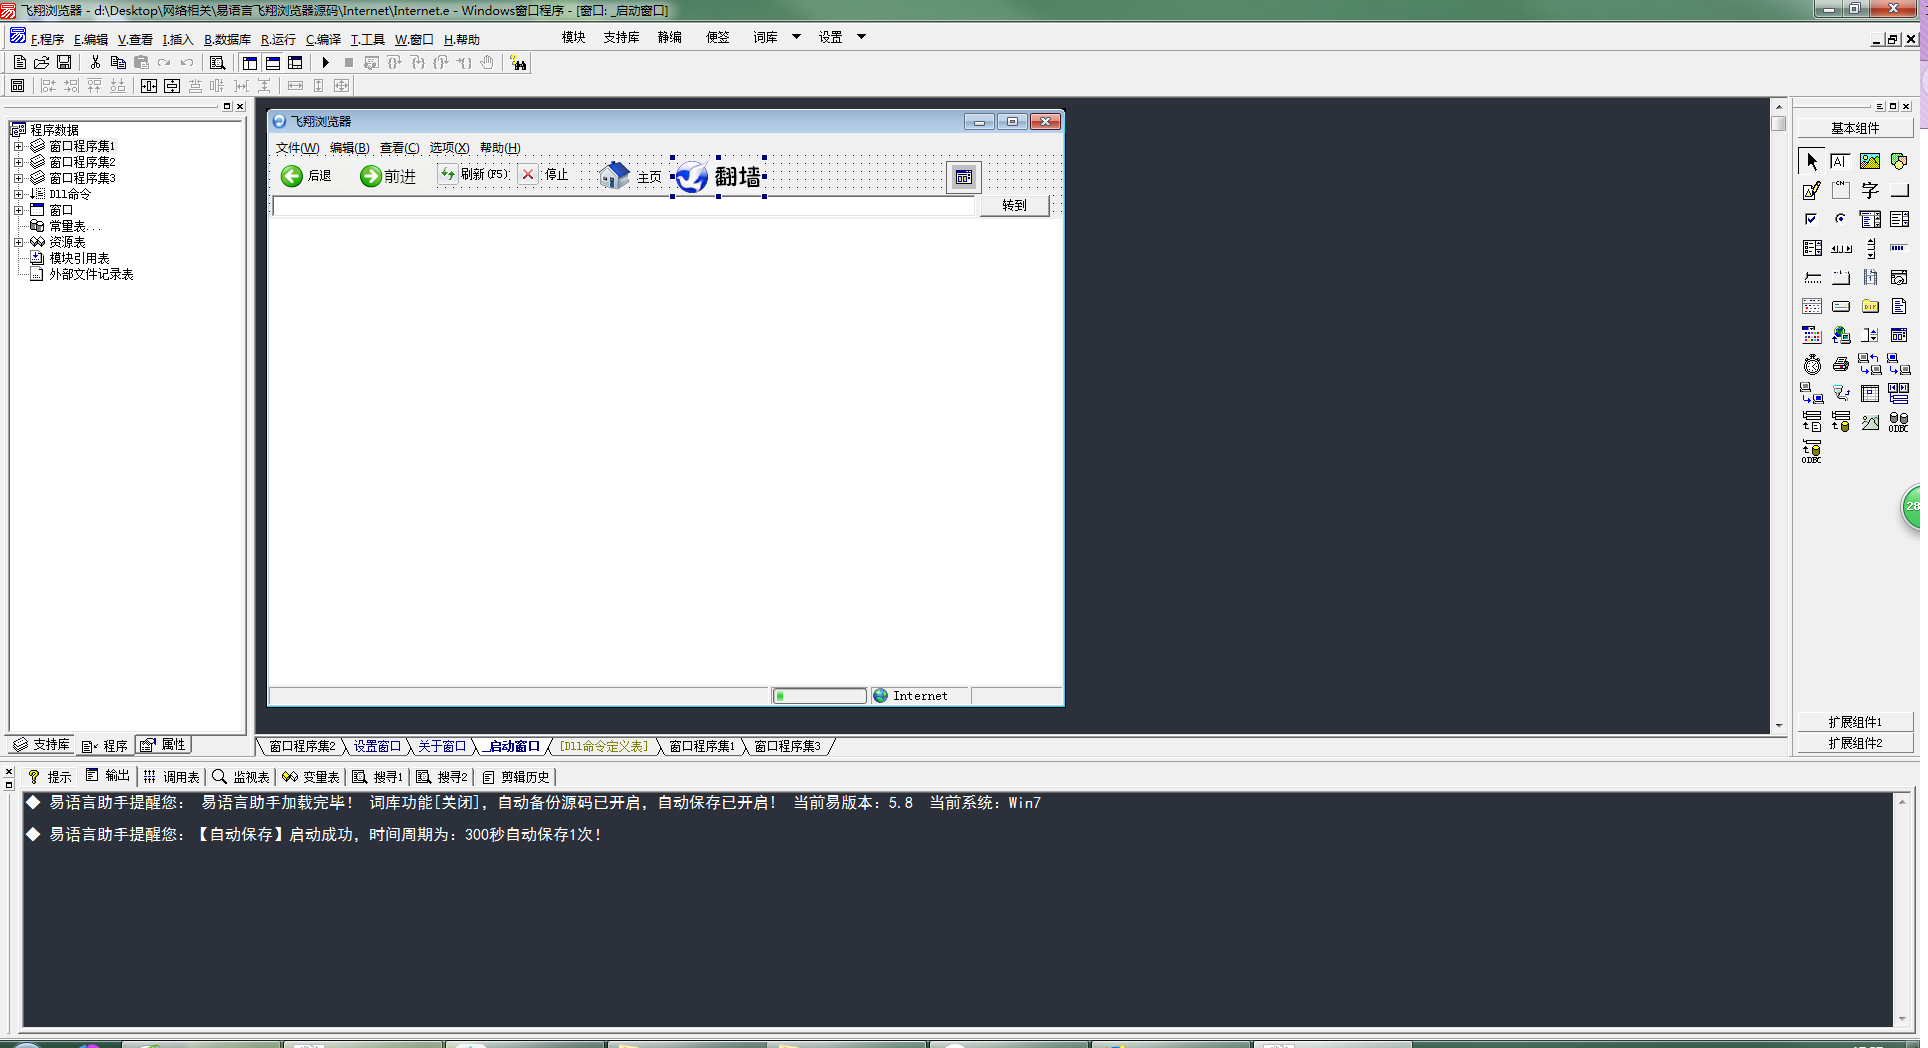Toggle the component box panel view button
This screenshot has height=1048, width=1928.
point(295,62)
